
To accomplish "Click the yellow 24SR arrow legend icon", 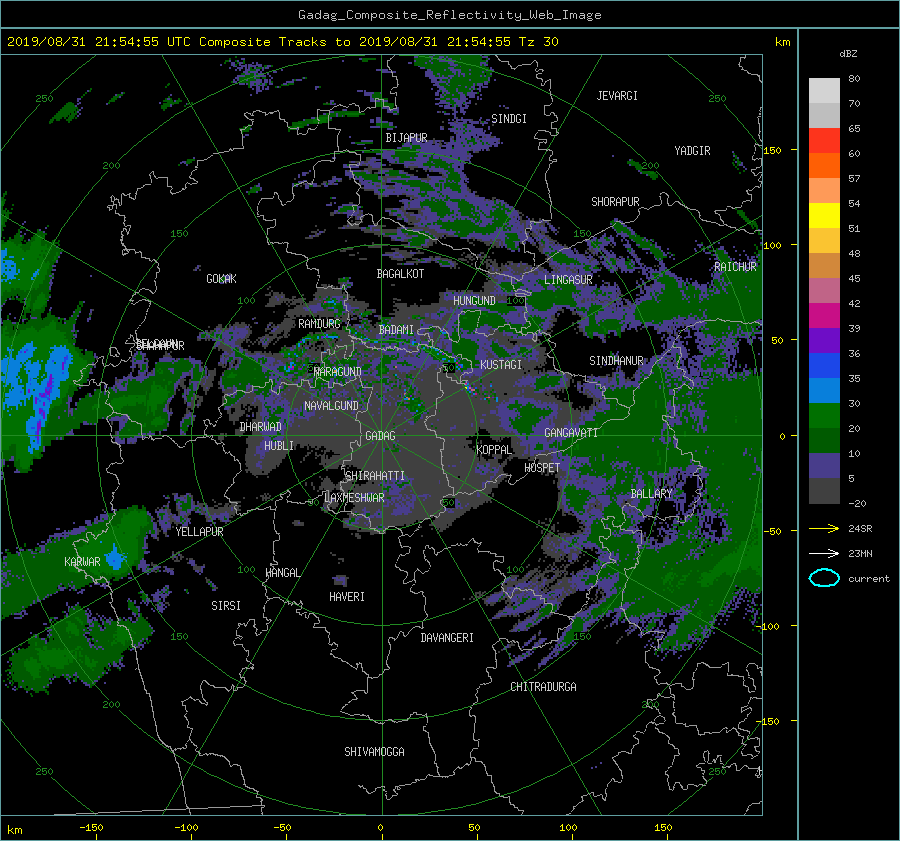I will (x=824, y=528).
